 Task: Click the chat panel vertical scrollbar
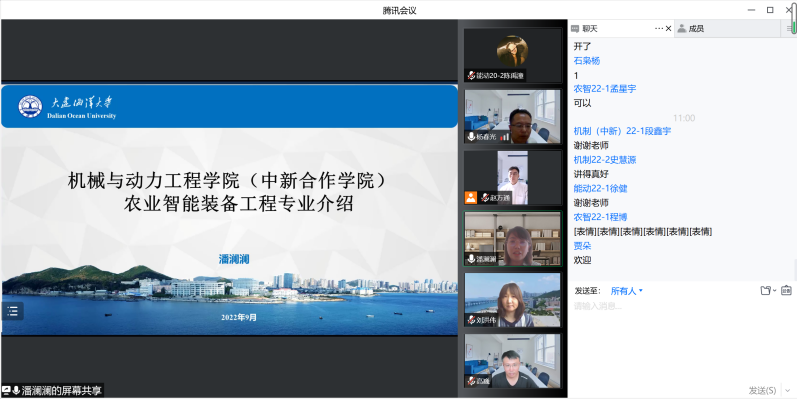tap(794, 269)
